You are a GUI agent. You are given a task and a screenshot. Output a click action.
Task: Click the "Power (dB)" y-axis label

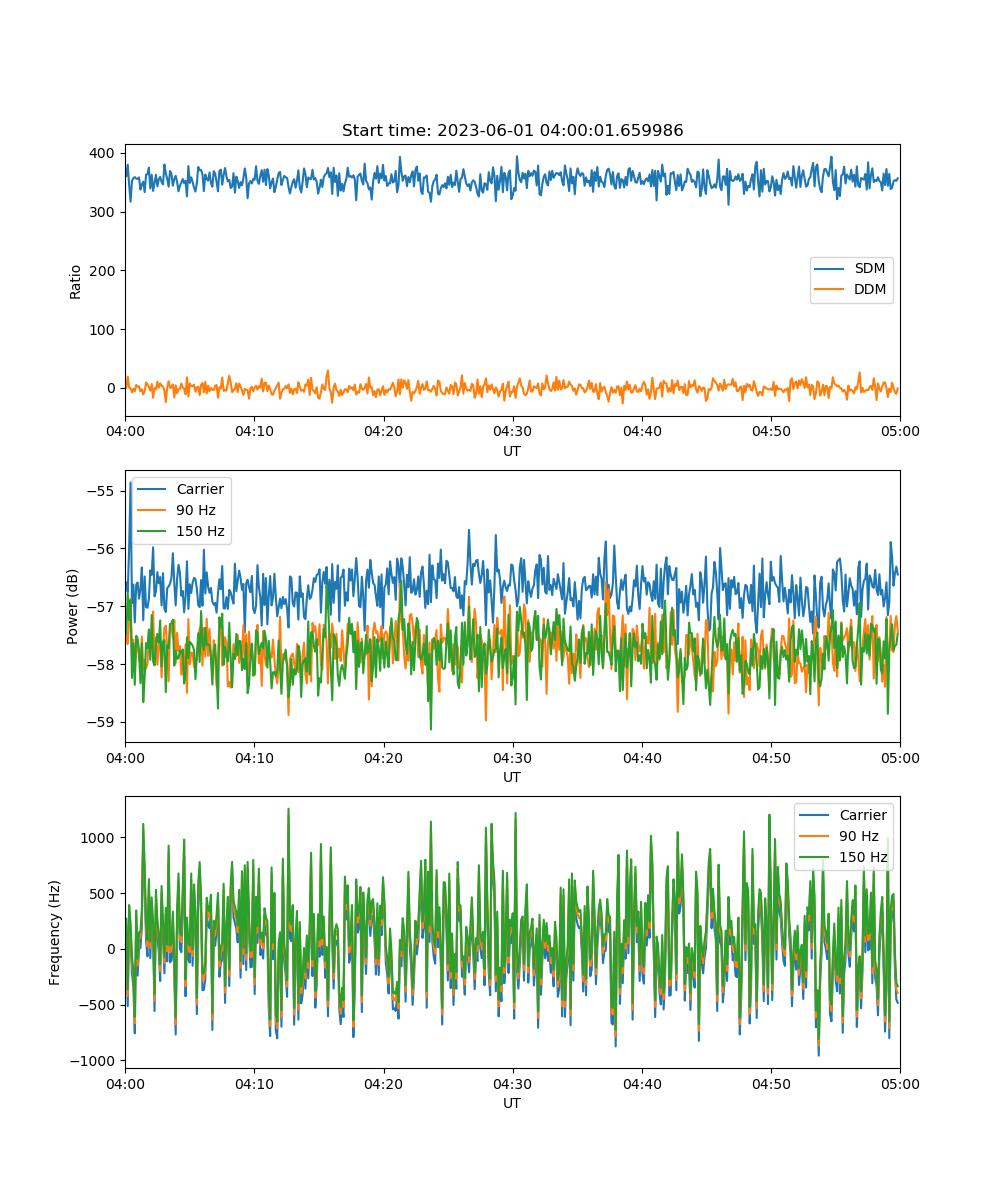[x=73, y=606]
